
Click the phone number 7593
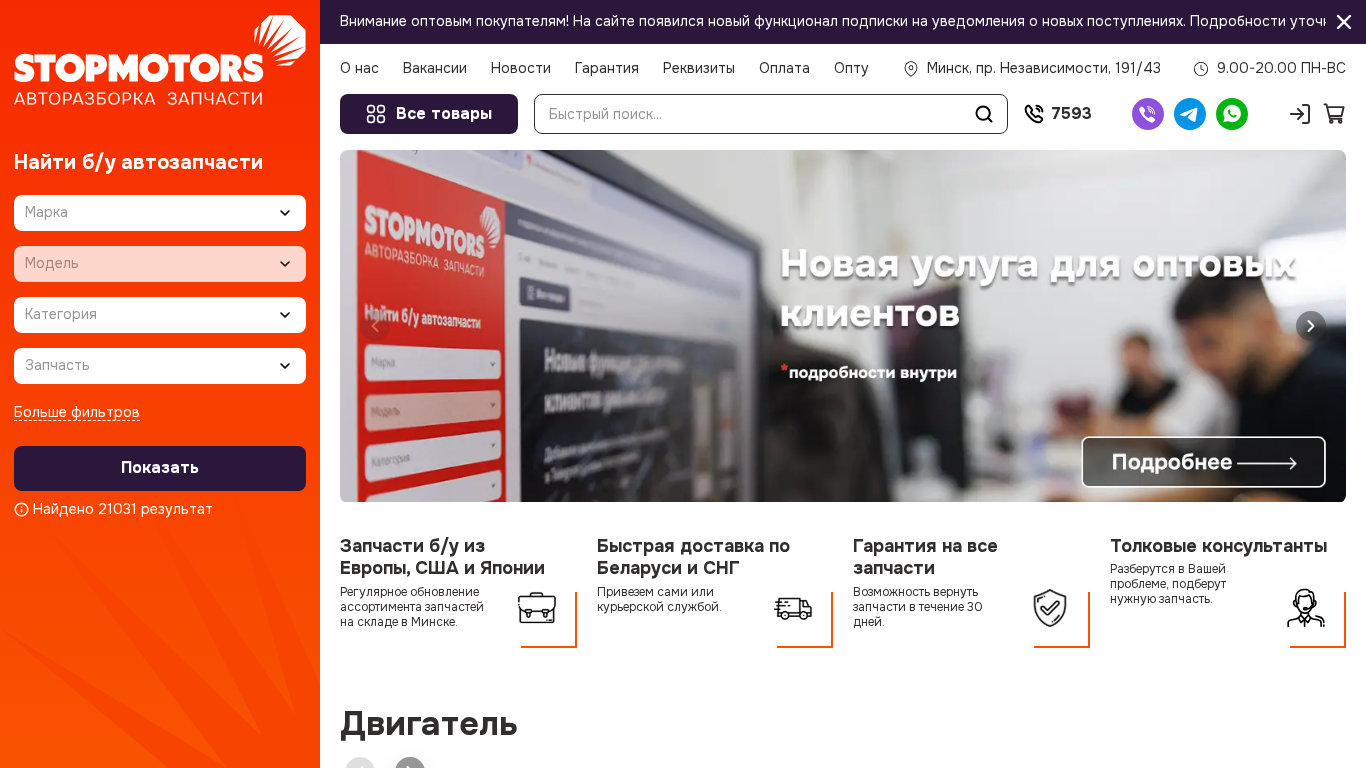tap(1071, 114)
